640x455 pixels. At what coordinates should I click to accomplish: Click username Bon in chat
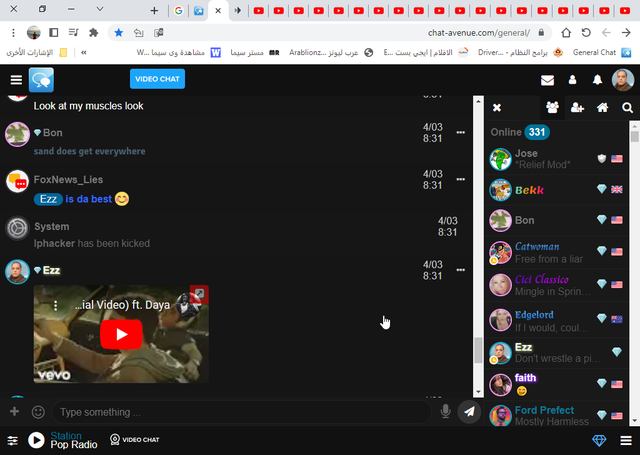(53, 133)
